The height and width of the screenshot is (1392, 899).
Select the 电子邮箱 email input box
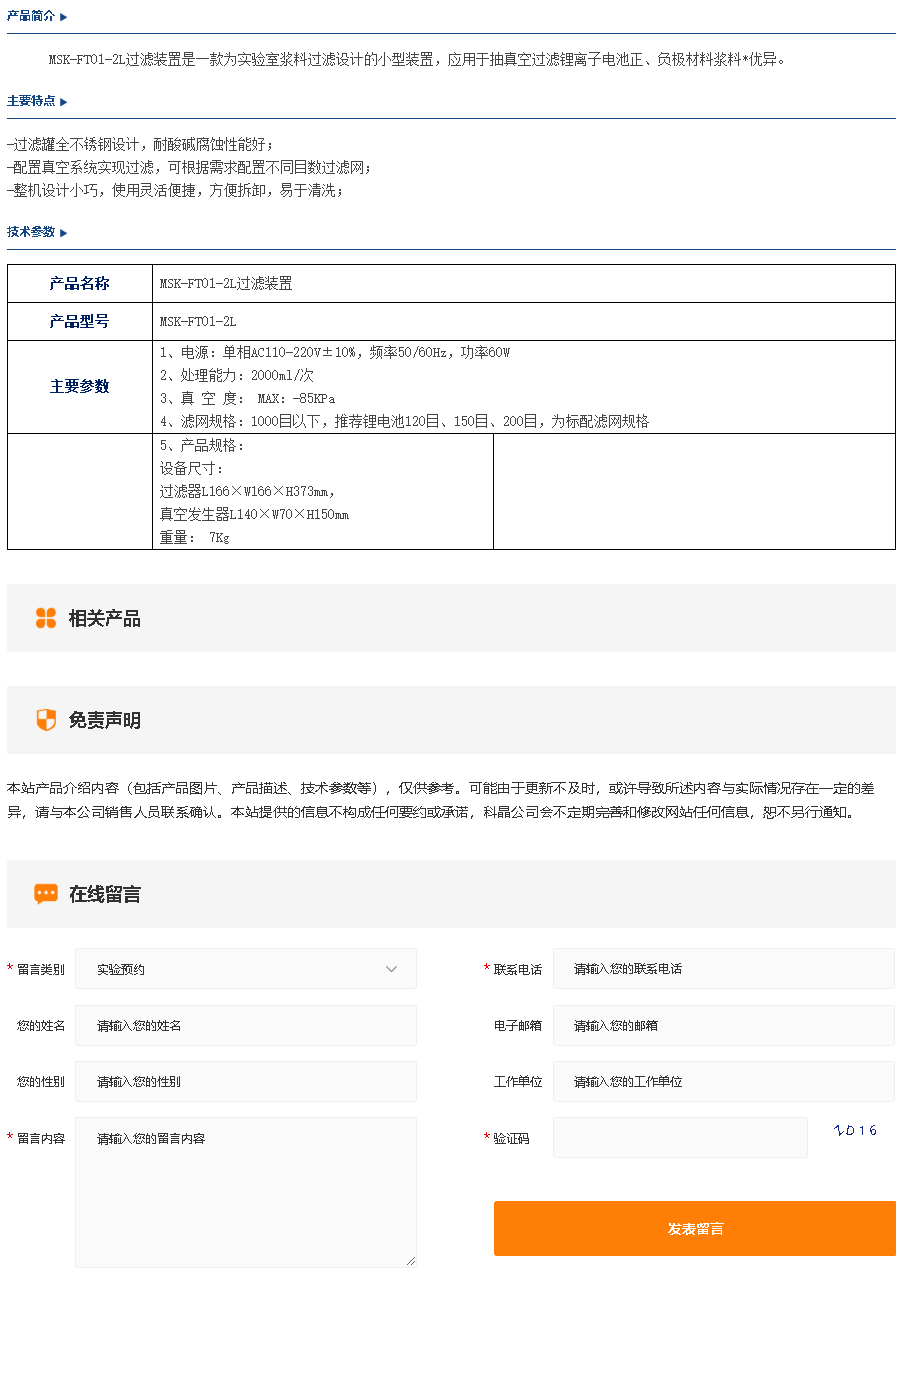tap(723, 1026)
